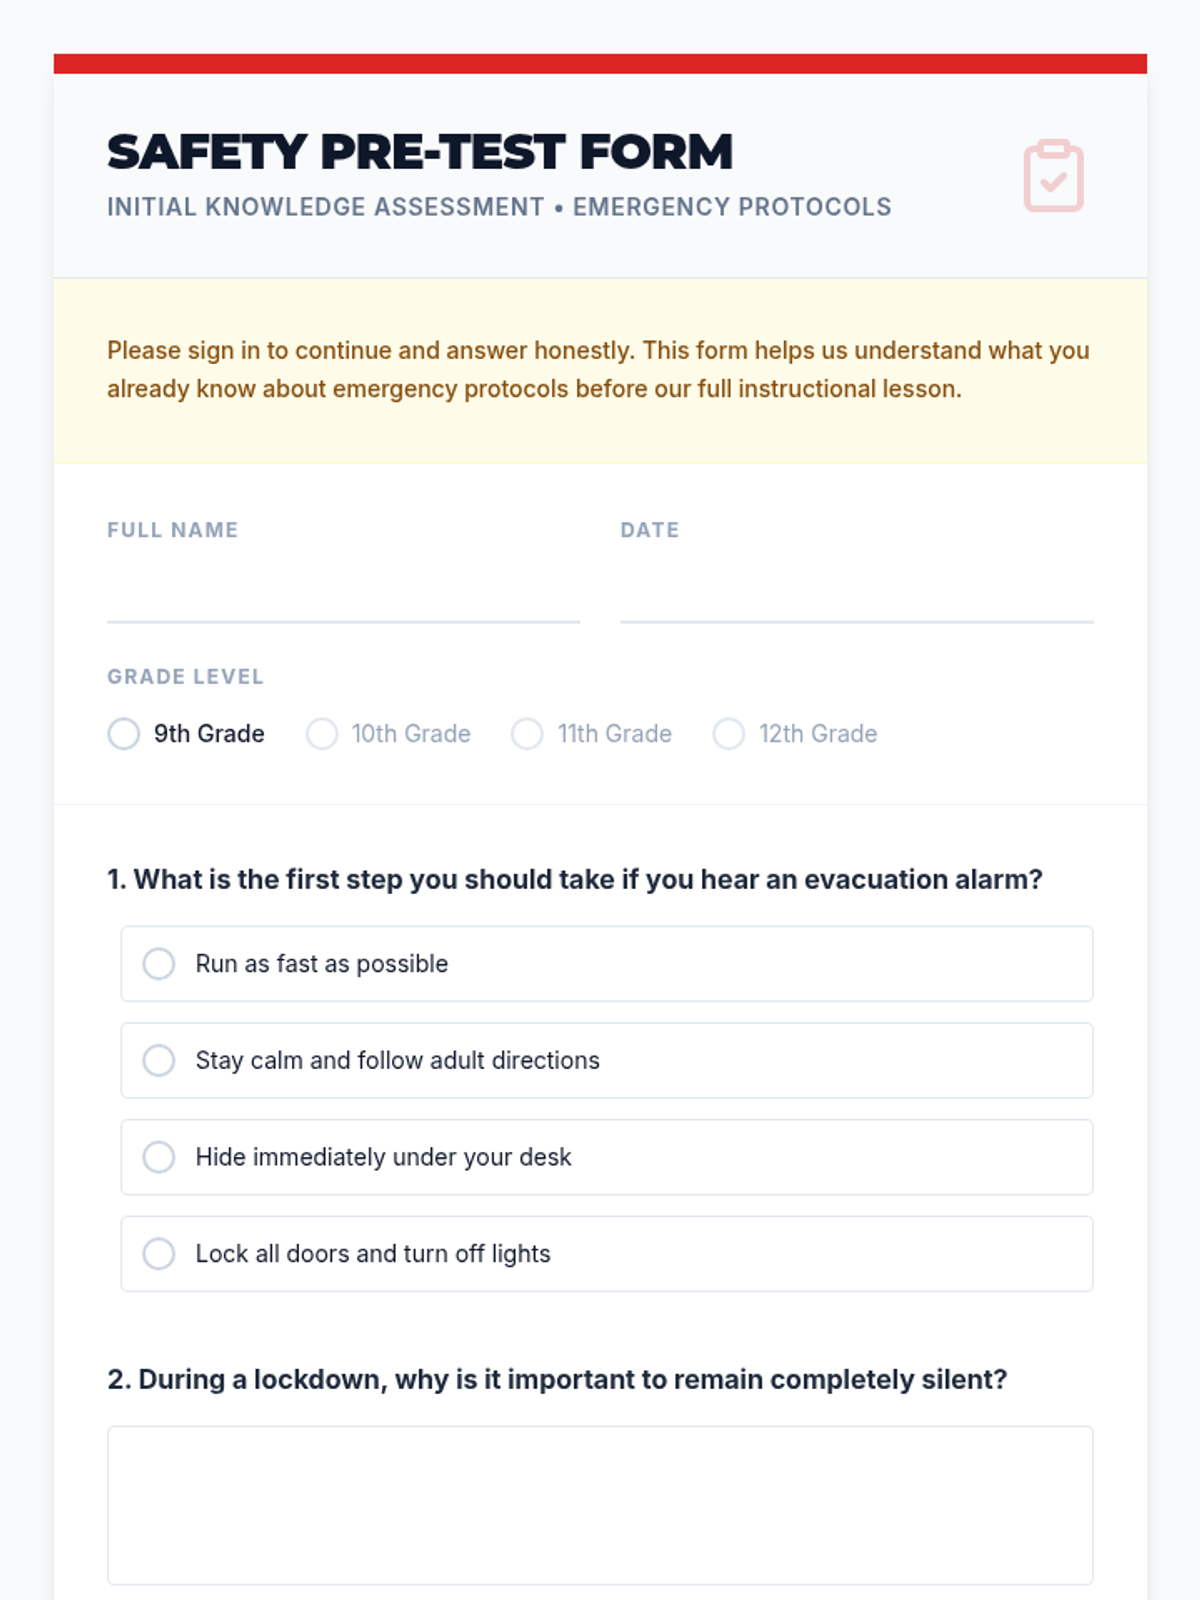The height and width of the screenshot is (1600, 1200).
Task: Click the Date field label
Action: coord(650,530)
